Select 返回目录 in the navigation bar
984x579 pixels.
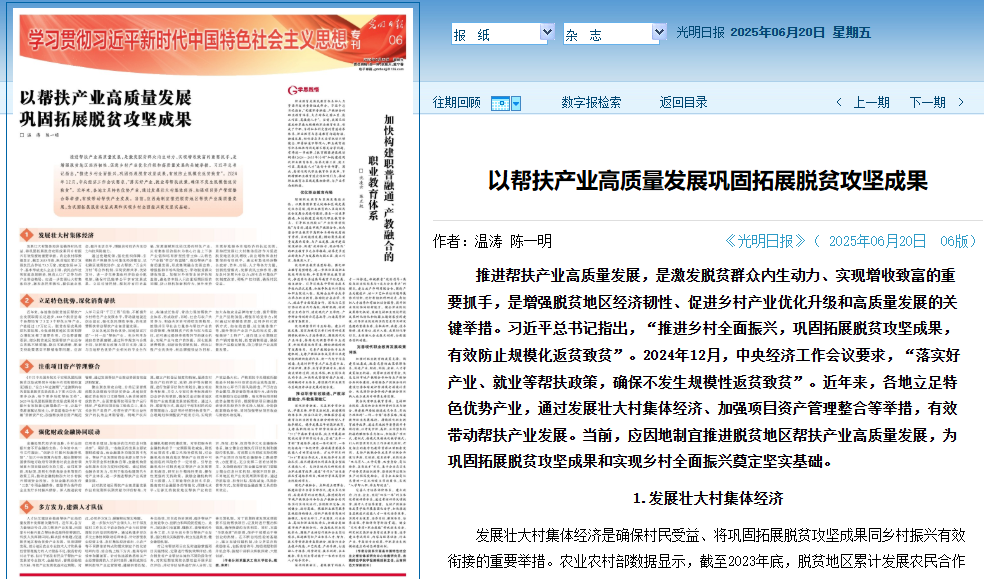(683, 102)
